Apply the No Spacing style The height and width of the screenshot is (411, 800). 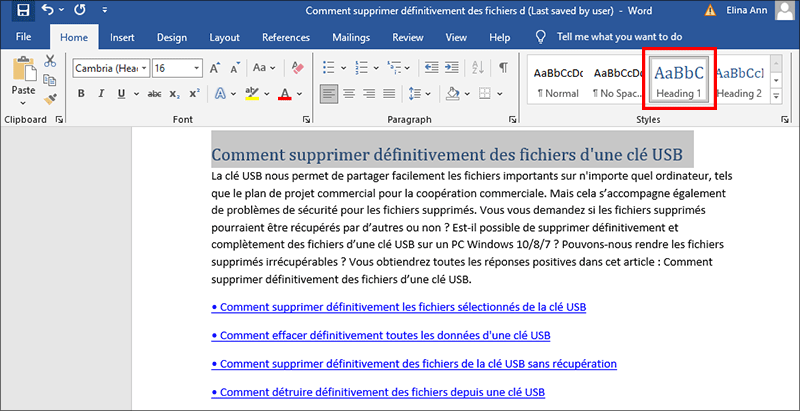[618, 83]
